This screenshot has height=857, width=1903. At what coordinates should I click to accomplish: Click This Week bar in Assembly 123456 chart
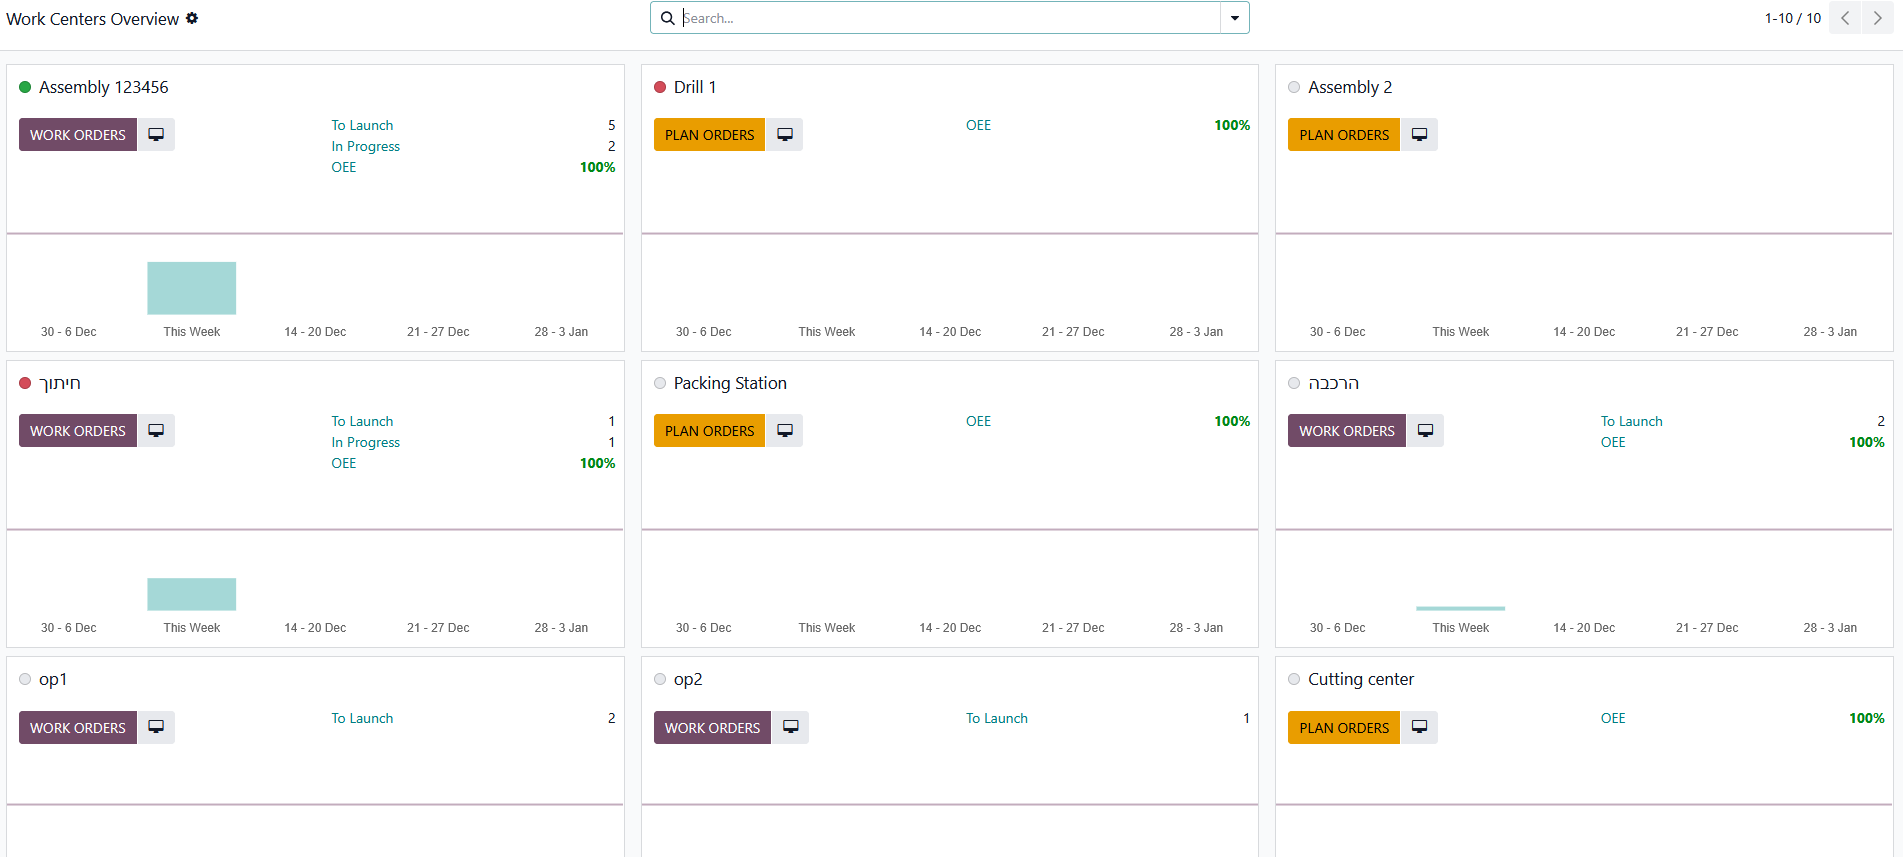coord(192,289)
